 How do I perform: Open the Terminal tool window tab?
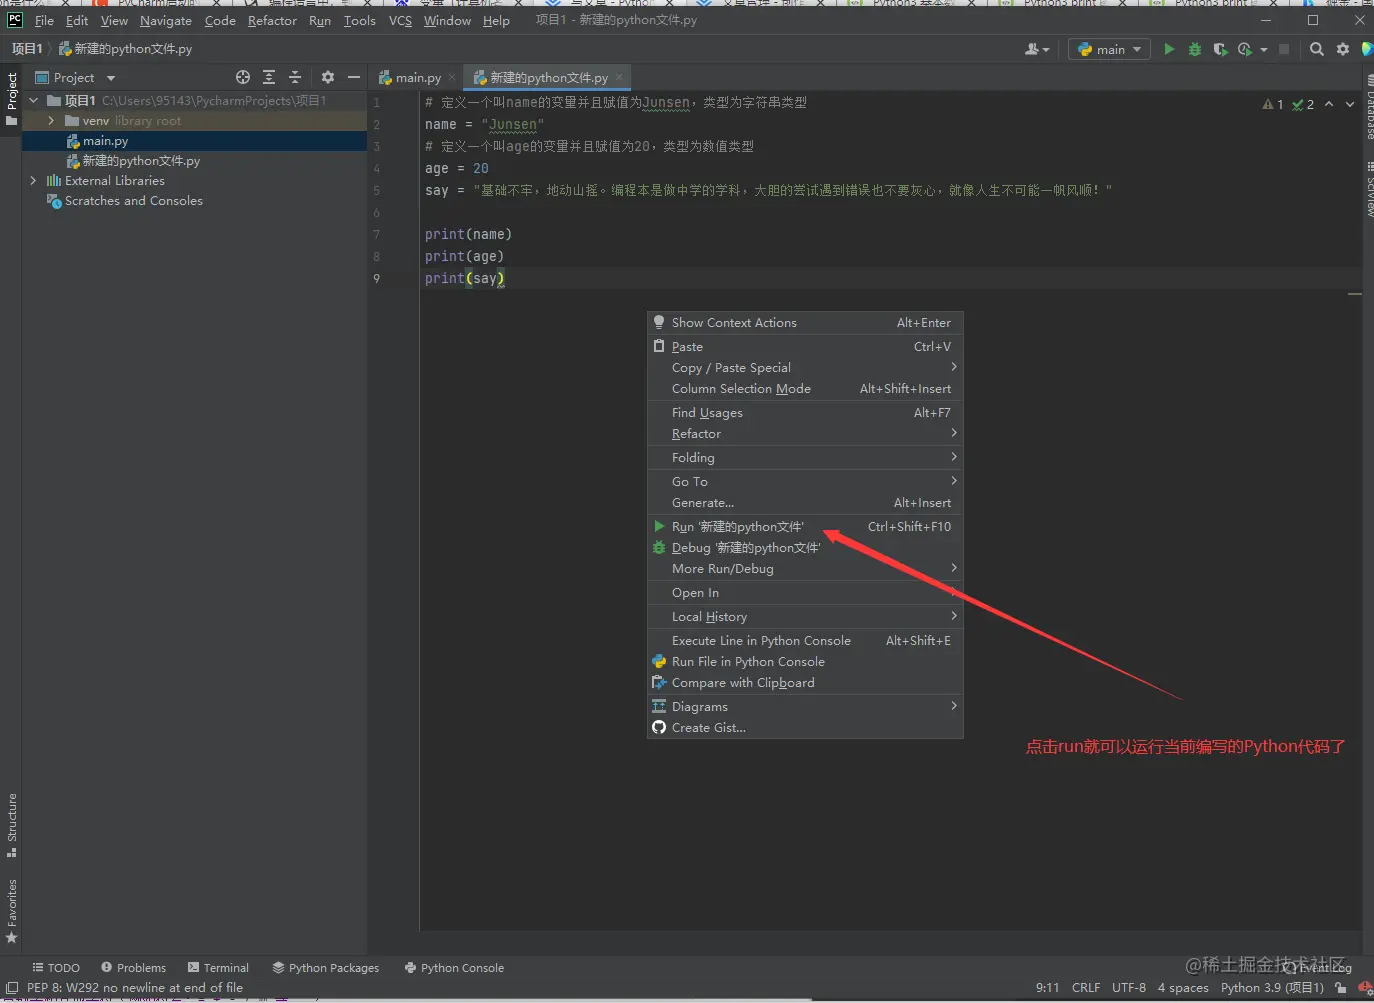pos(218,968)
